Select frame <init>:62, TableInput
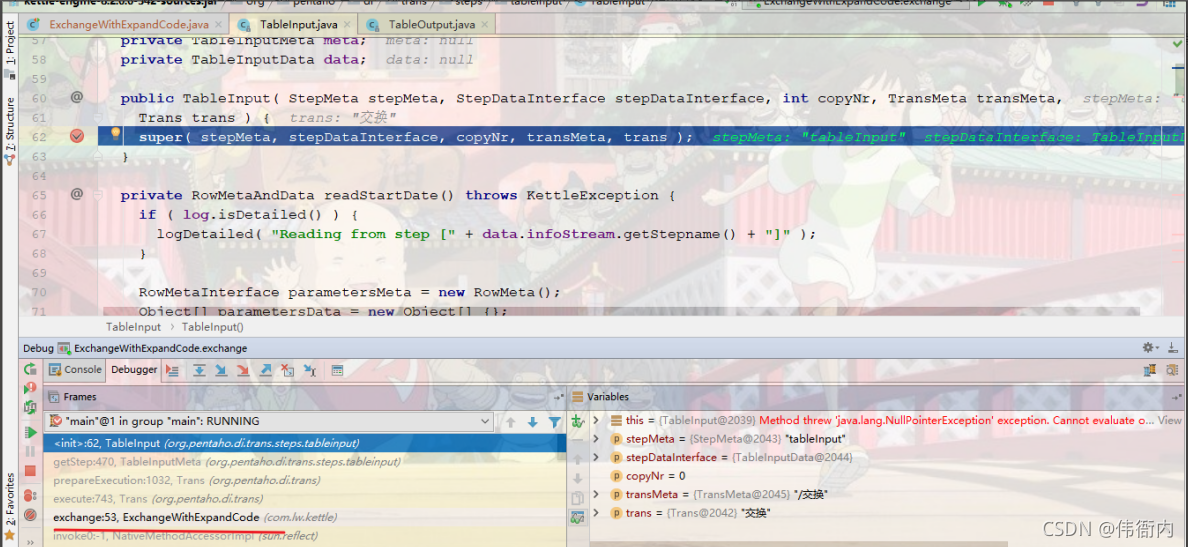Viewport: 1188px width, 547px height. 305,443
